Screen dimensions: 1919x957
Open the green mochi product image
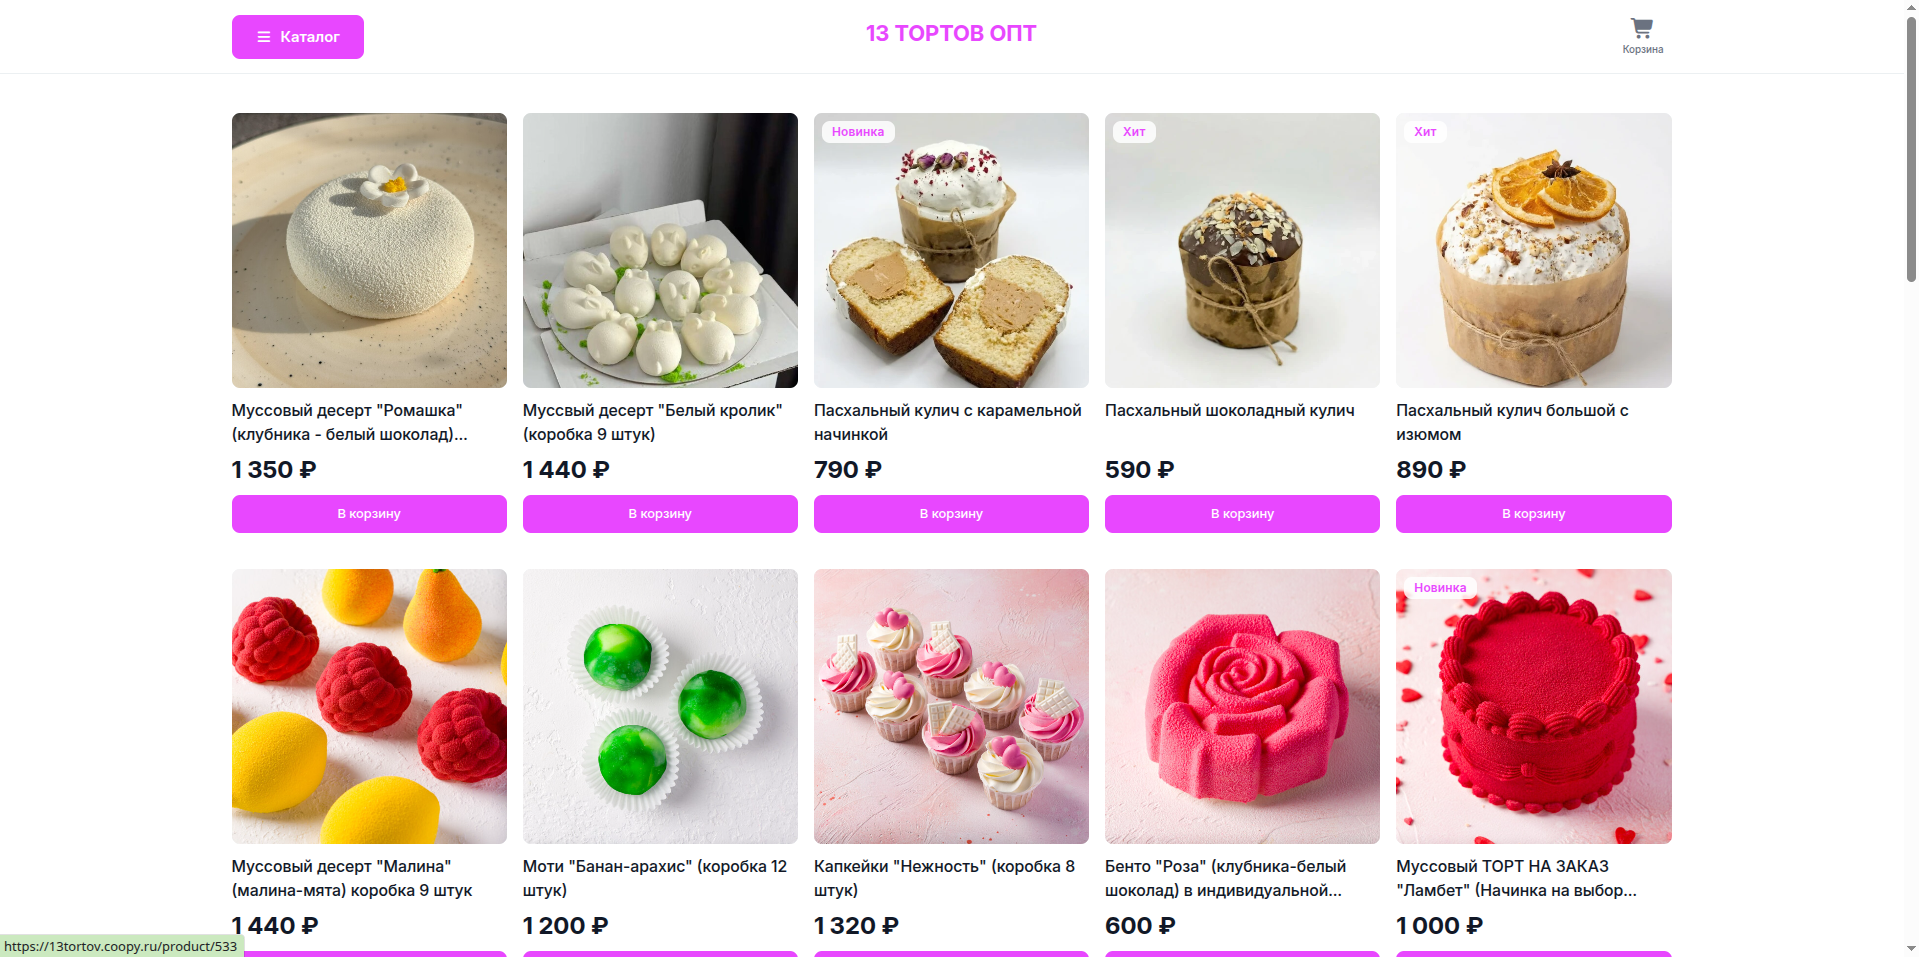(660, 706)
